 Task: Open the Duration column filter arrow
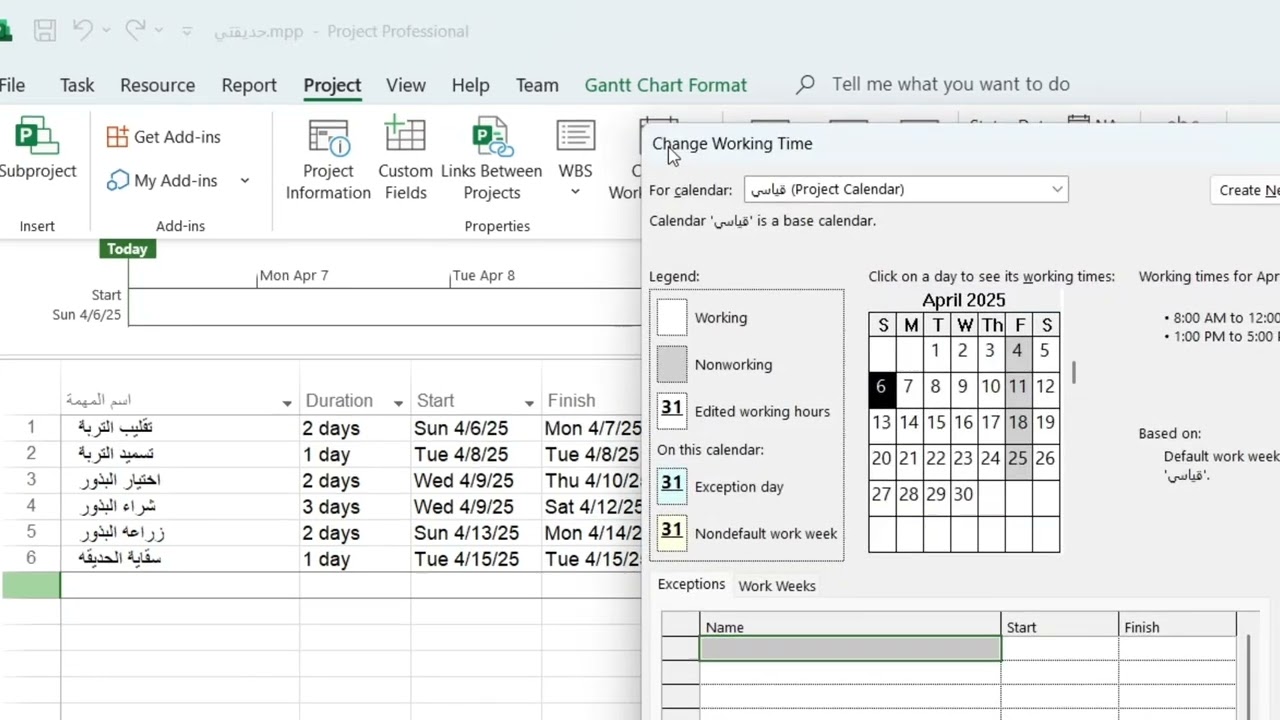click(x=398, y=402)
